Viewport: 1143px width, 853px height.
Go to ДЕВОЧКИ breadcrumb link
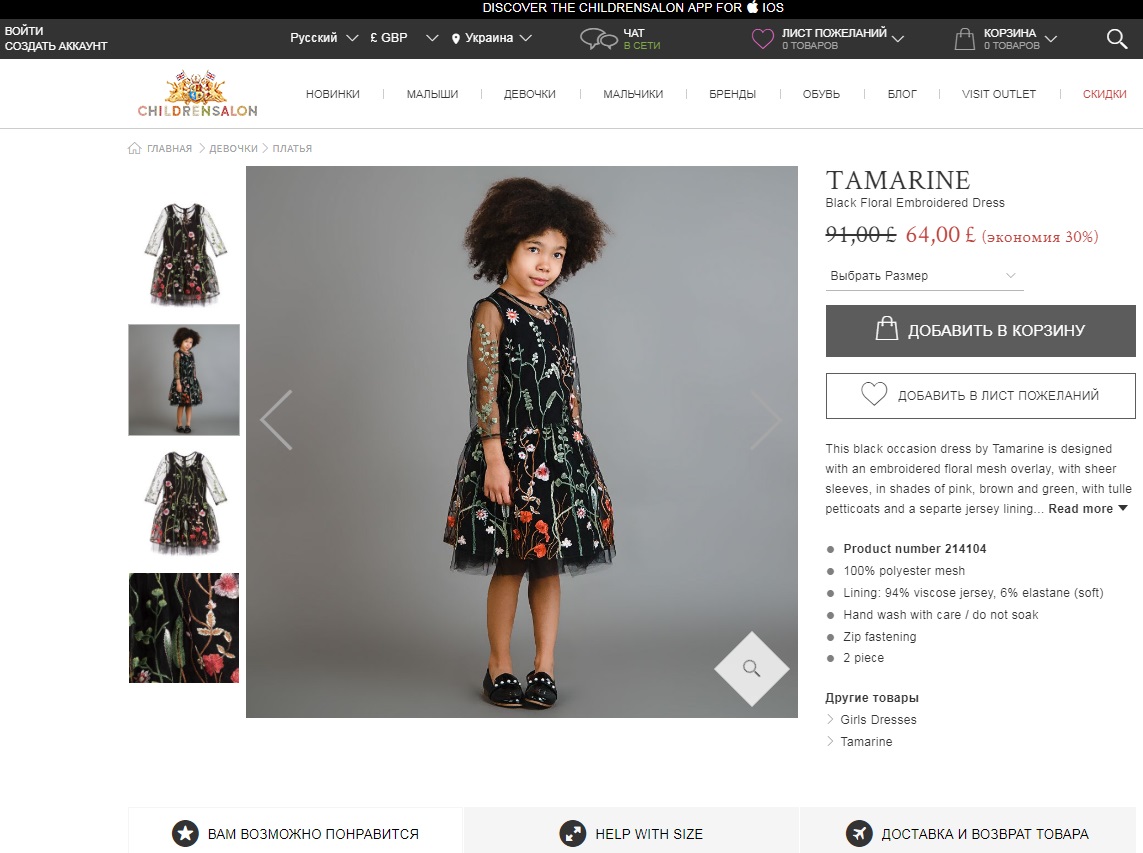click(x=233, y=148)
